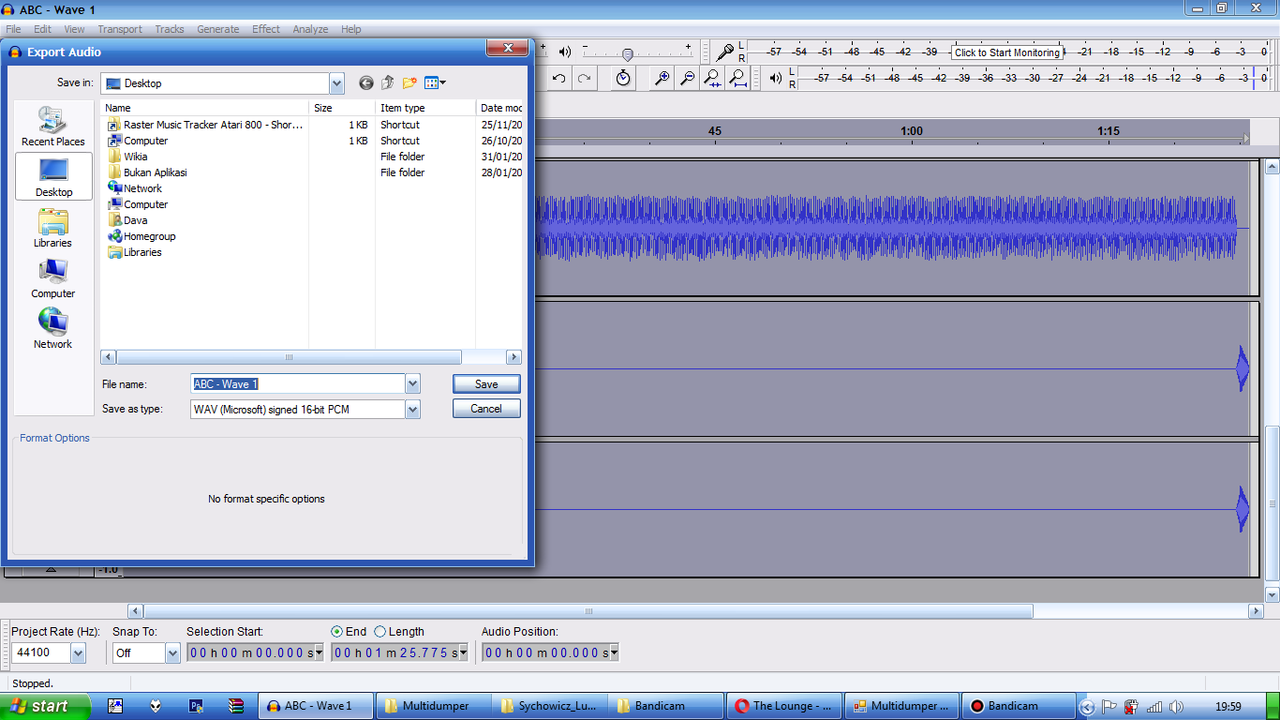Open the File menu
Viewport: 1280px width, 720px height.
(x=13, y=29)
